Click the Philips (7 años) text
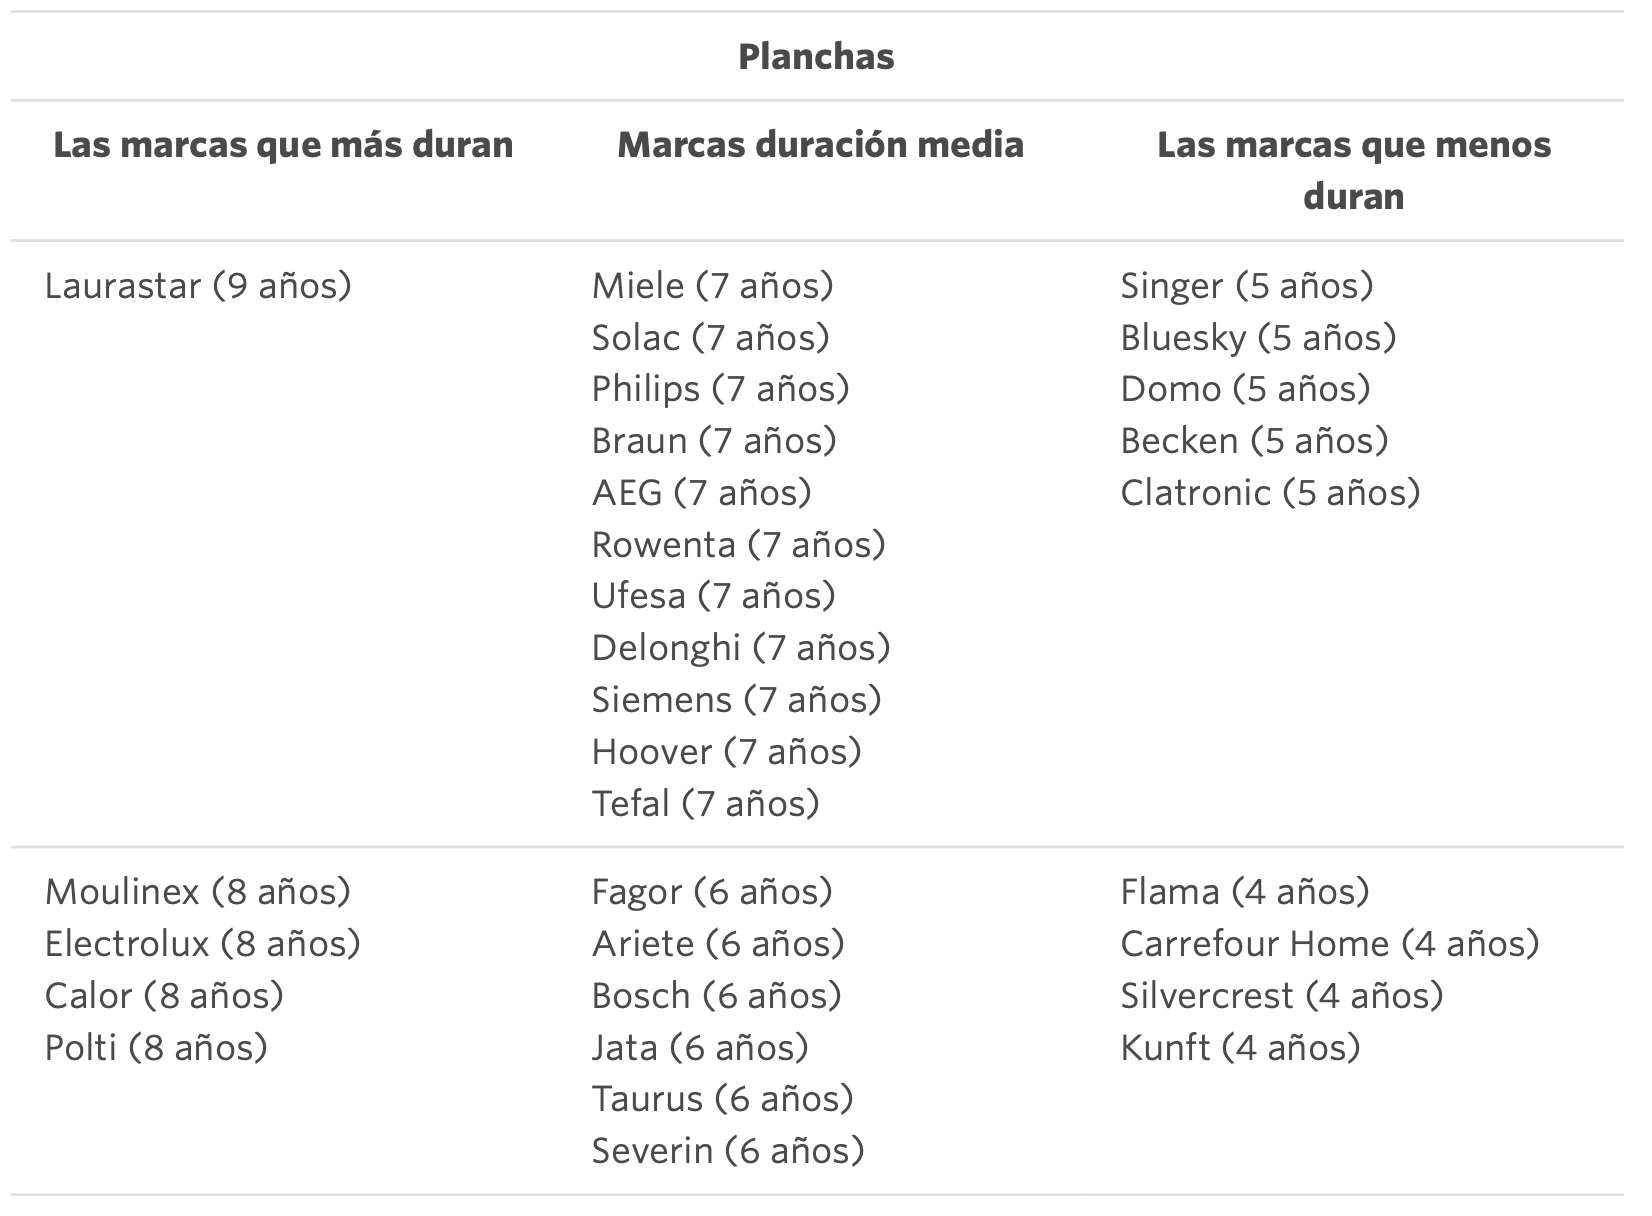This screenshot has width=1652, height=1216. pyautogui.click(x=720, y=389)
